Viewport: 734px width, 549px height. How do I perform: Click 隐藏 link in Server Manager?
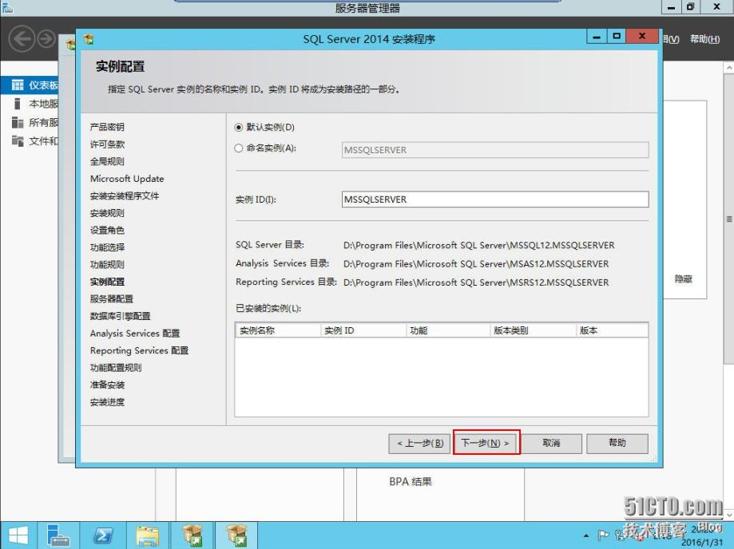(683, 279)
